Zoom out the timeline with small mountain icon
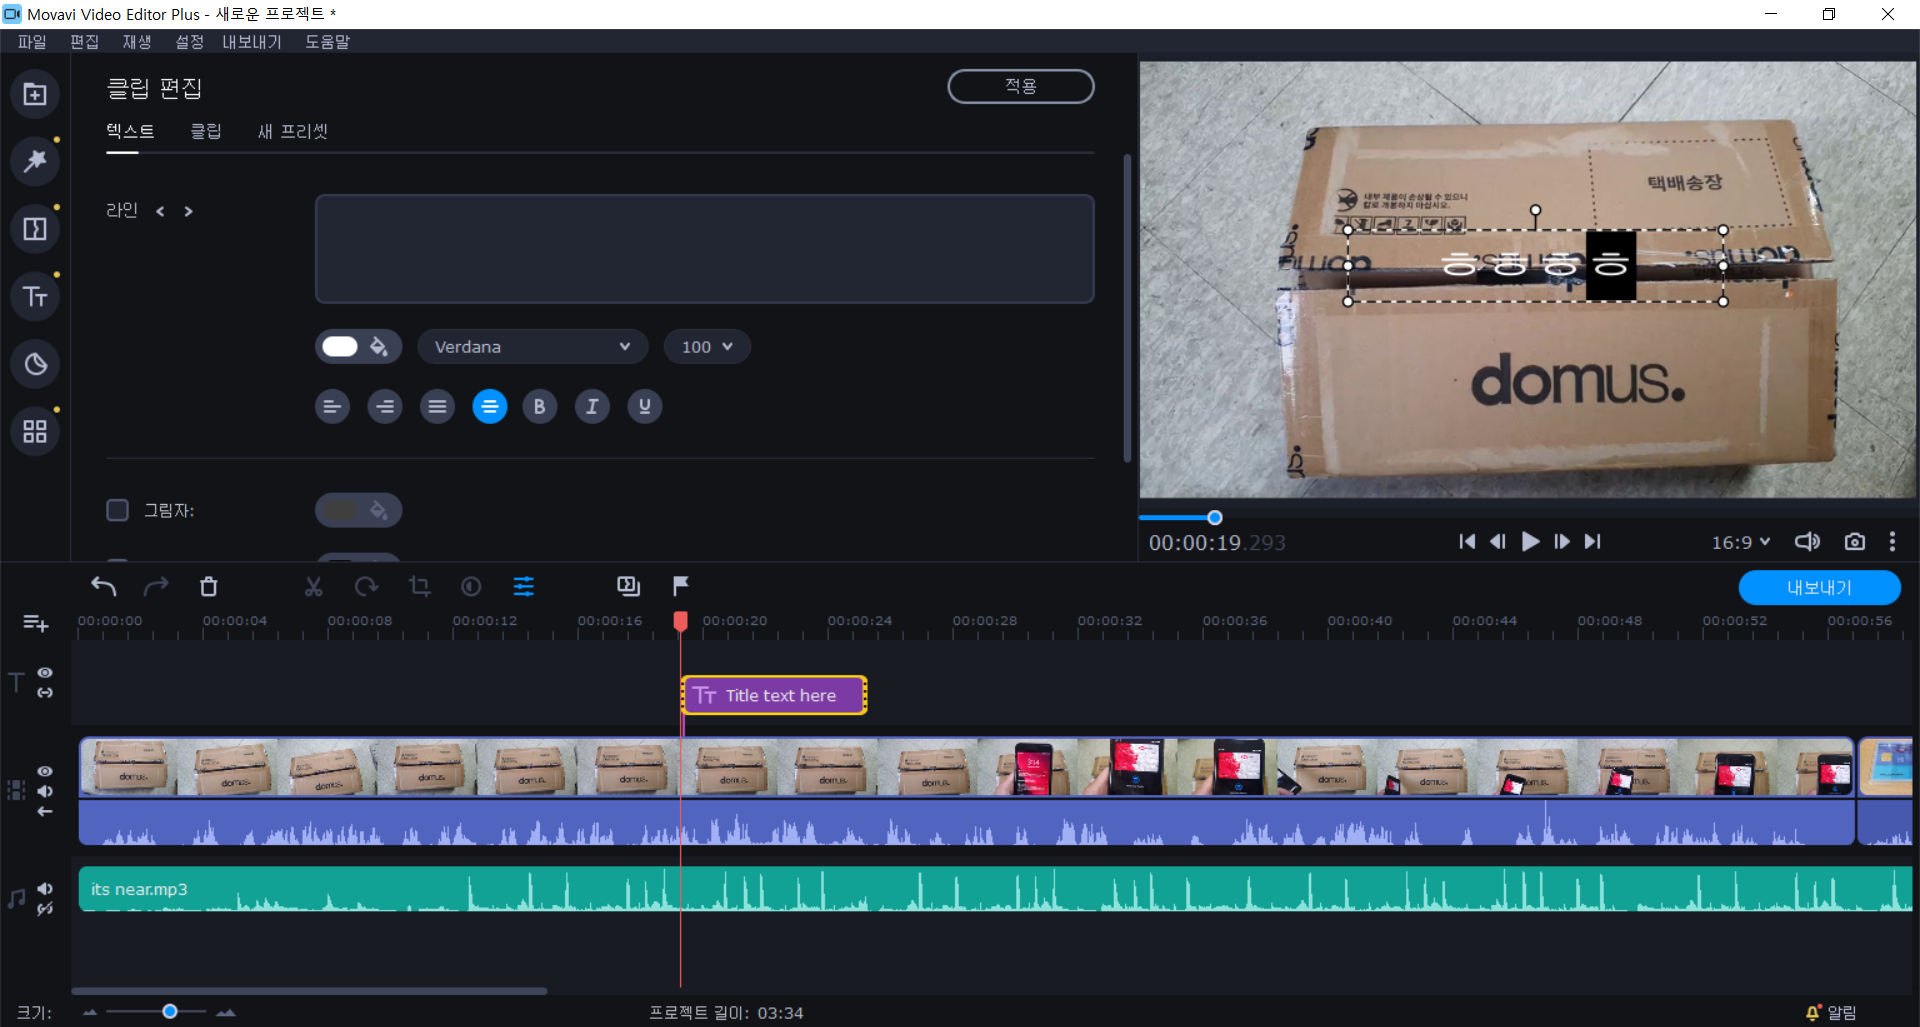 90,1012
